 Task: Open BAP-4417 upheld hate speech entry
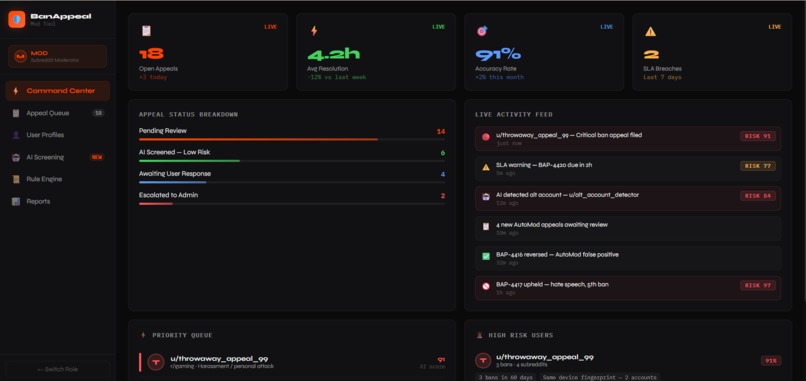click(628, 288)
